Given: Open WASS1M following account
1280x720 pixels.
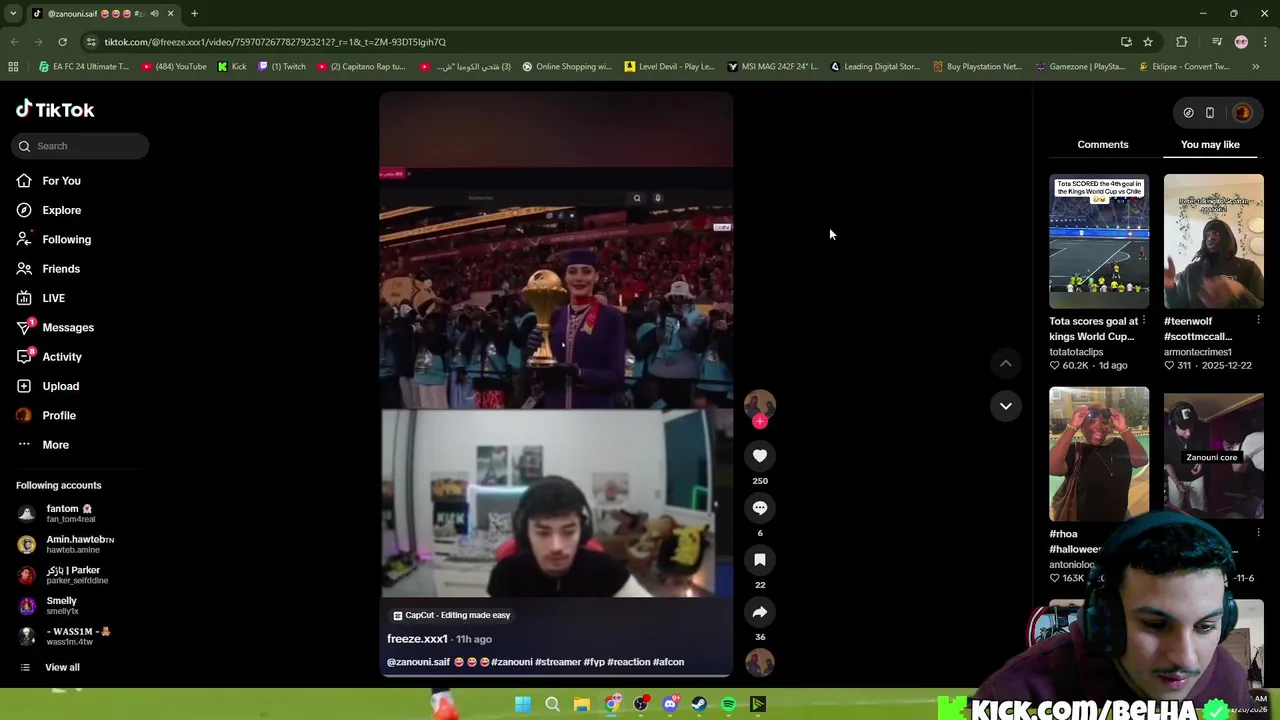Looking at the screenshot, I should (x=64, y=636).
